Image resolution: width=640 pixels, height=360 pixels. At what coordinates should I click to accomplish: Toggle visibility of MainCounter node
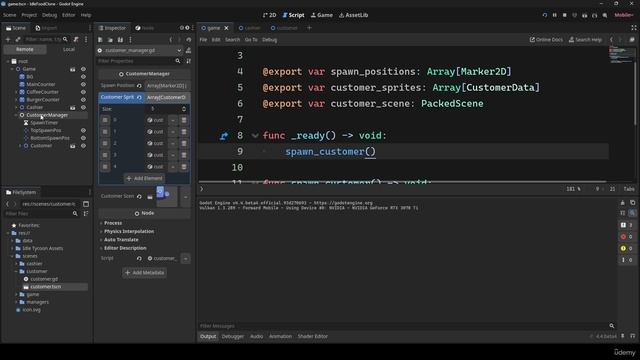83,84
